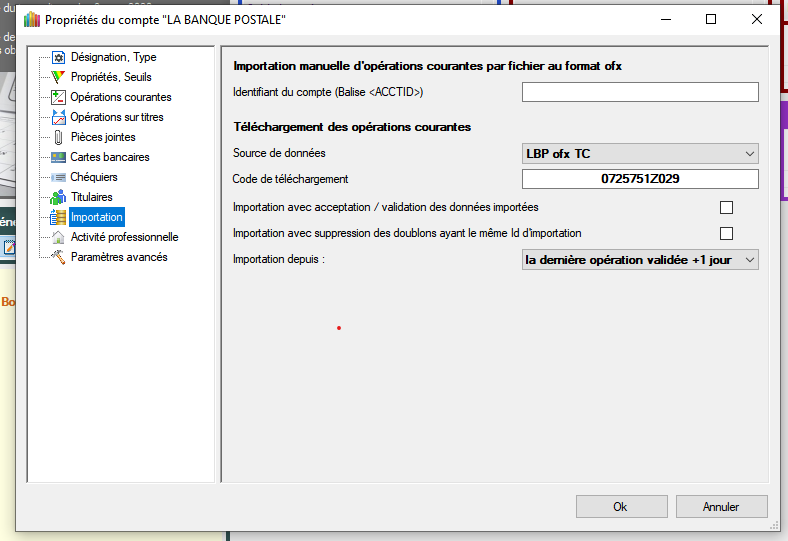Click the Désignation, Type tree icon

click(58, 57)
